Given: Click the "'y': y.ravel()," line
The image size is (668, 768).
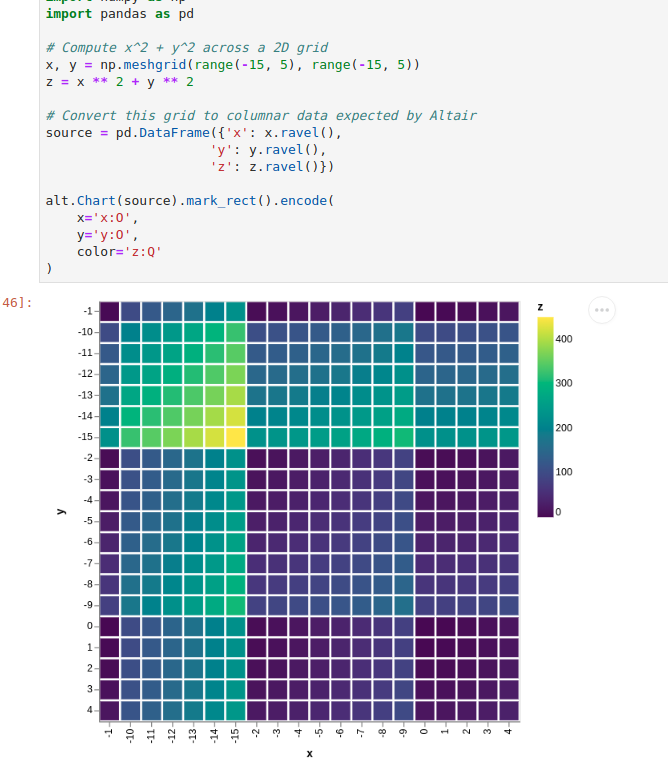Looking at the screenshot, I should (x=268, y=150).
